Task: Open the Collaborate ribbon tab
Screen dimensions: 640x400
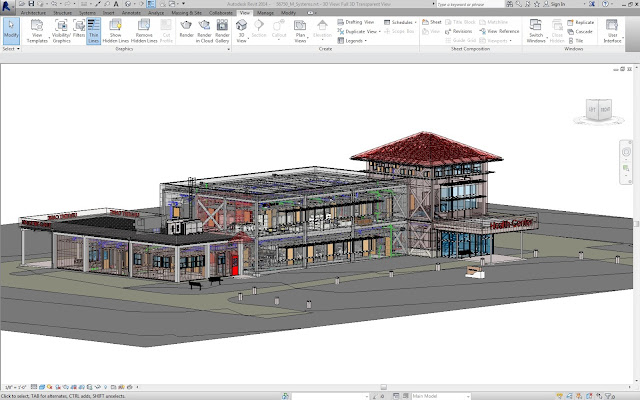Action: coord(221,13)
